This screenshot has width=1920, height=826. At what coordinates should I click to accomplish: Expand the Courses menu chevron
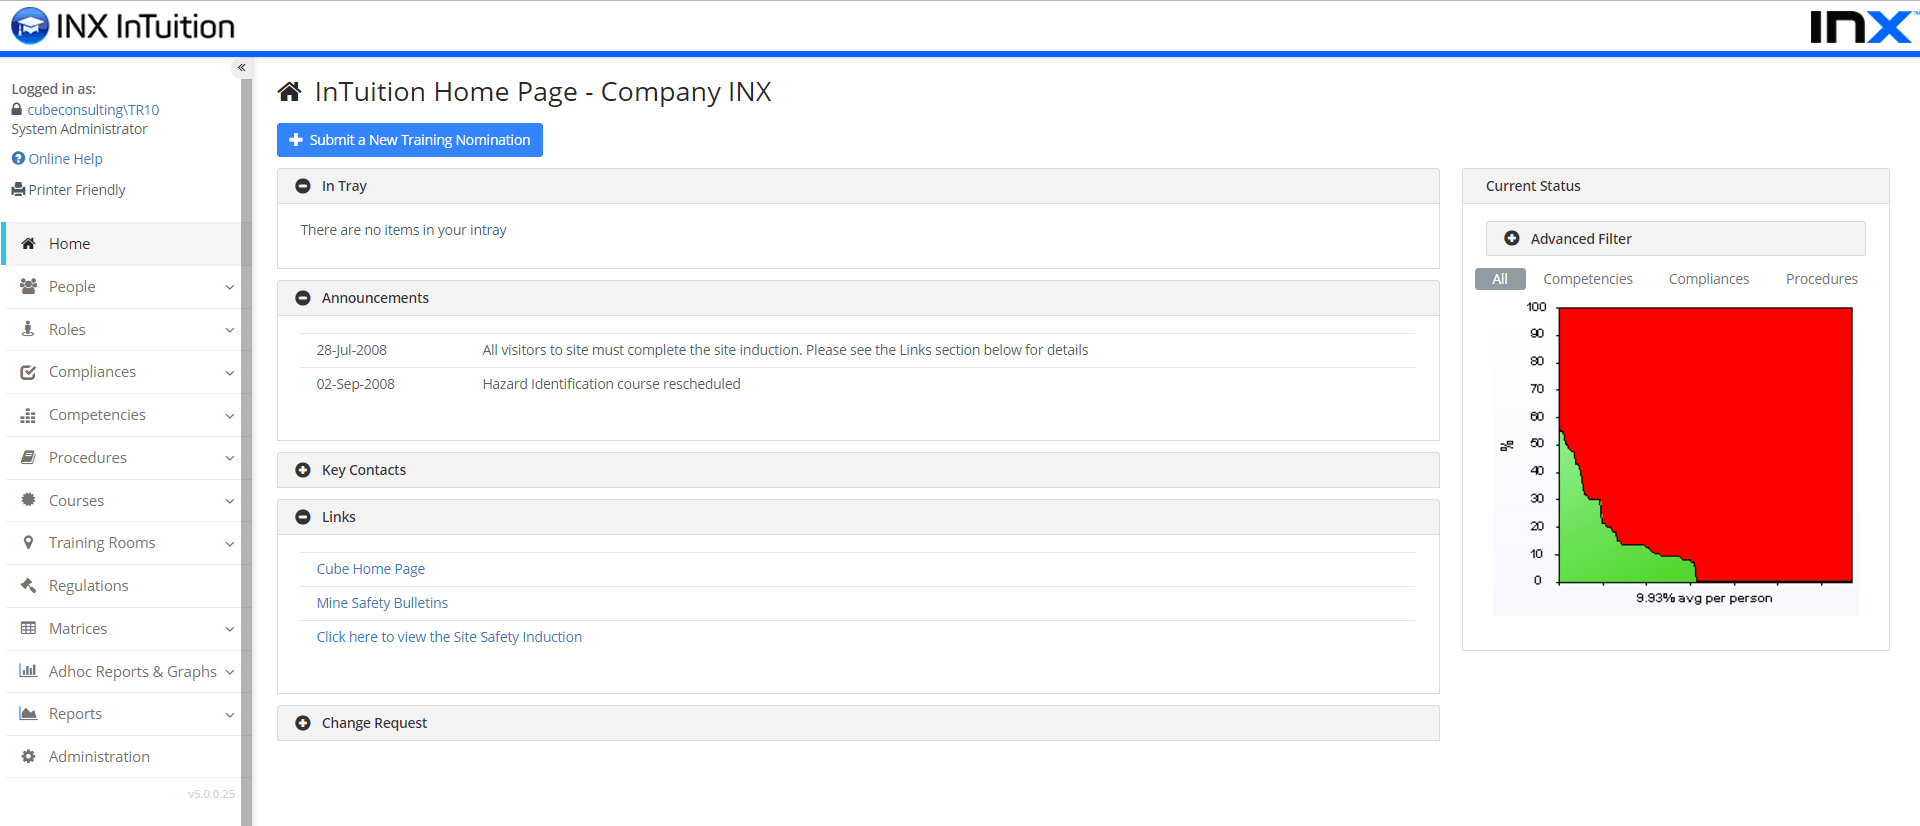230,501
